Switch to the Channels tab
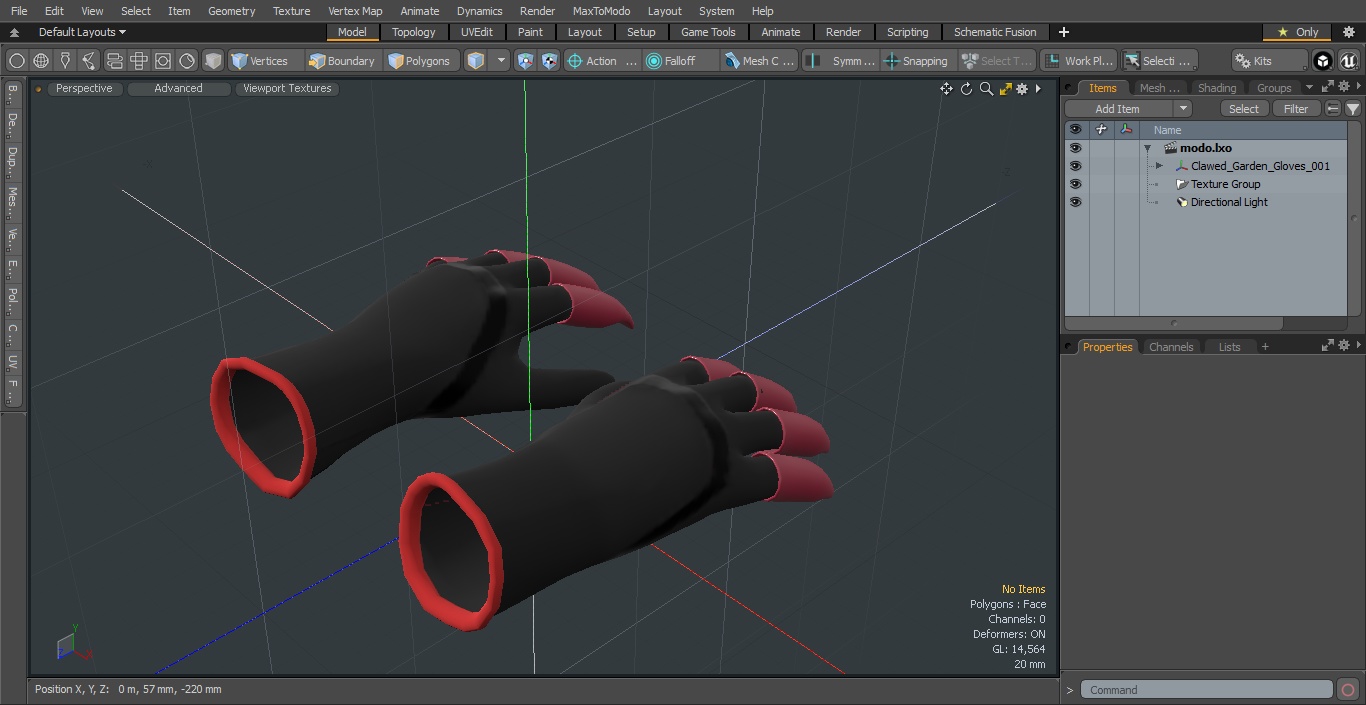Image resolution: width=1366 pixels, height=705 pixels. click(1171, 347)
